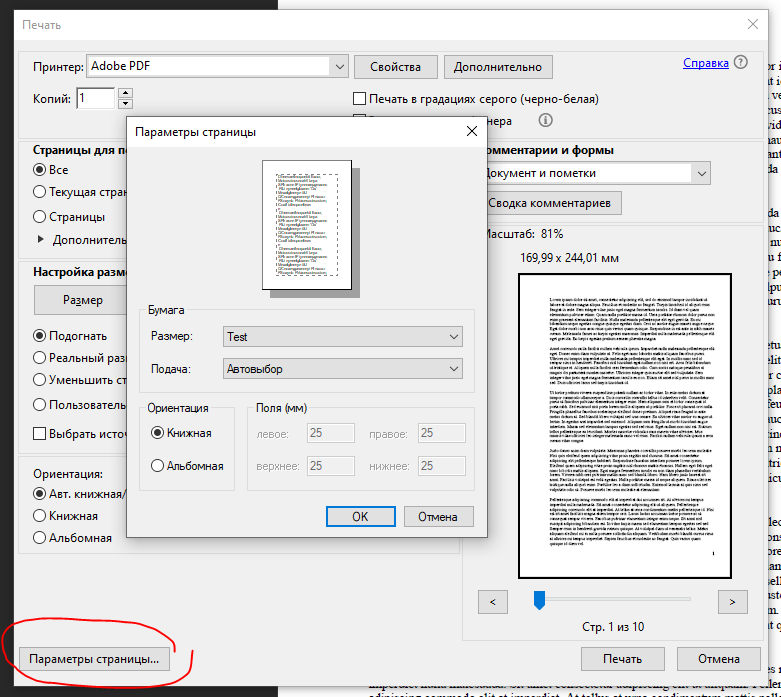Viewport: 781px width, 697px height.
Task: Close the Параметры страницы dialog
Action: [x=471, y=132]
